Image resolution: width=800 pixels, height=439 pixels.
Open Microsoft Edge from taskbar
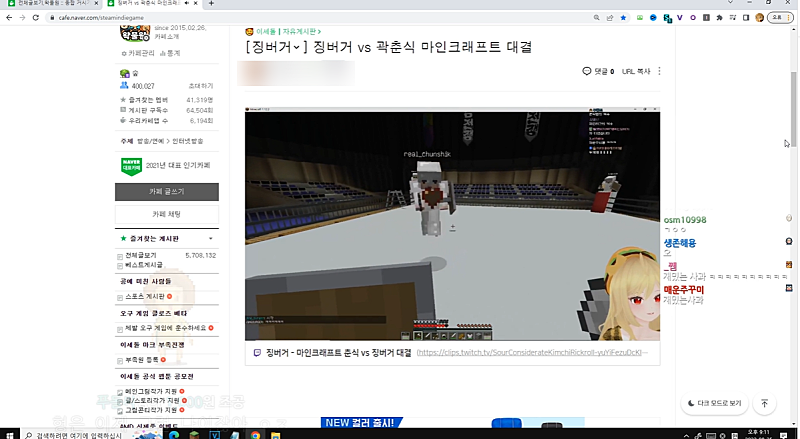173,435
